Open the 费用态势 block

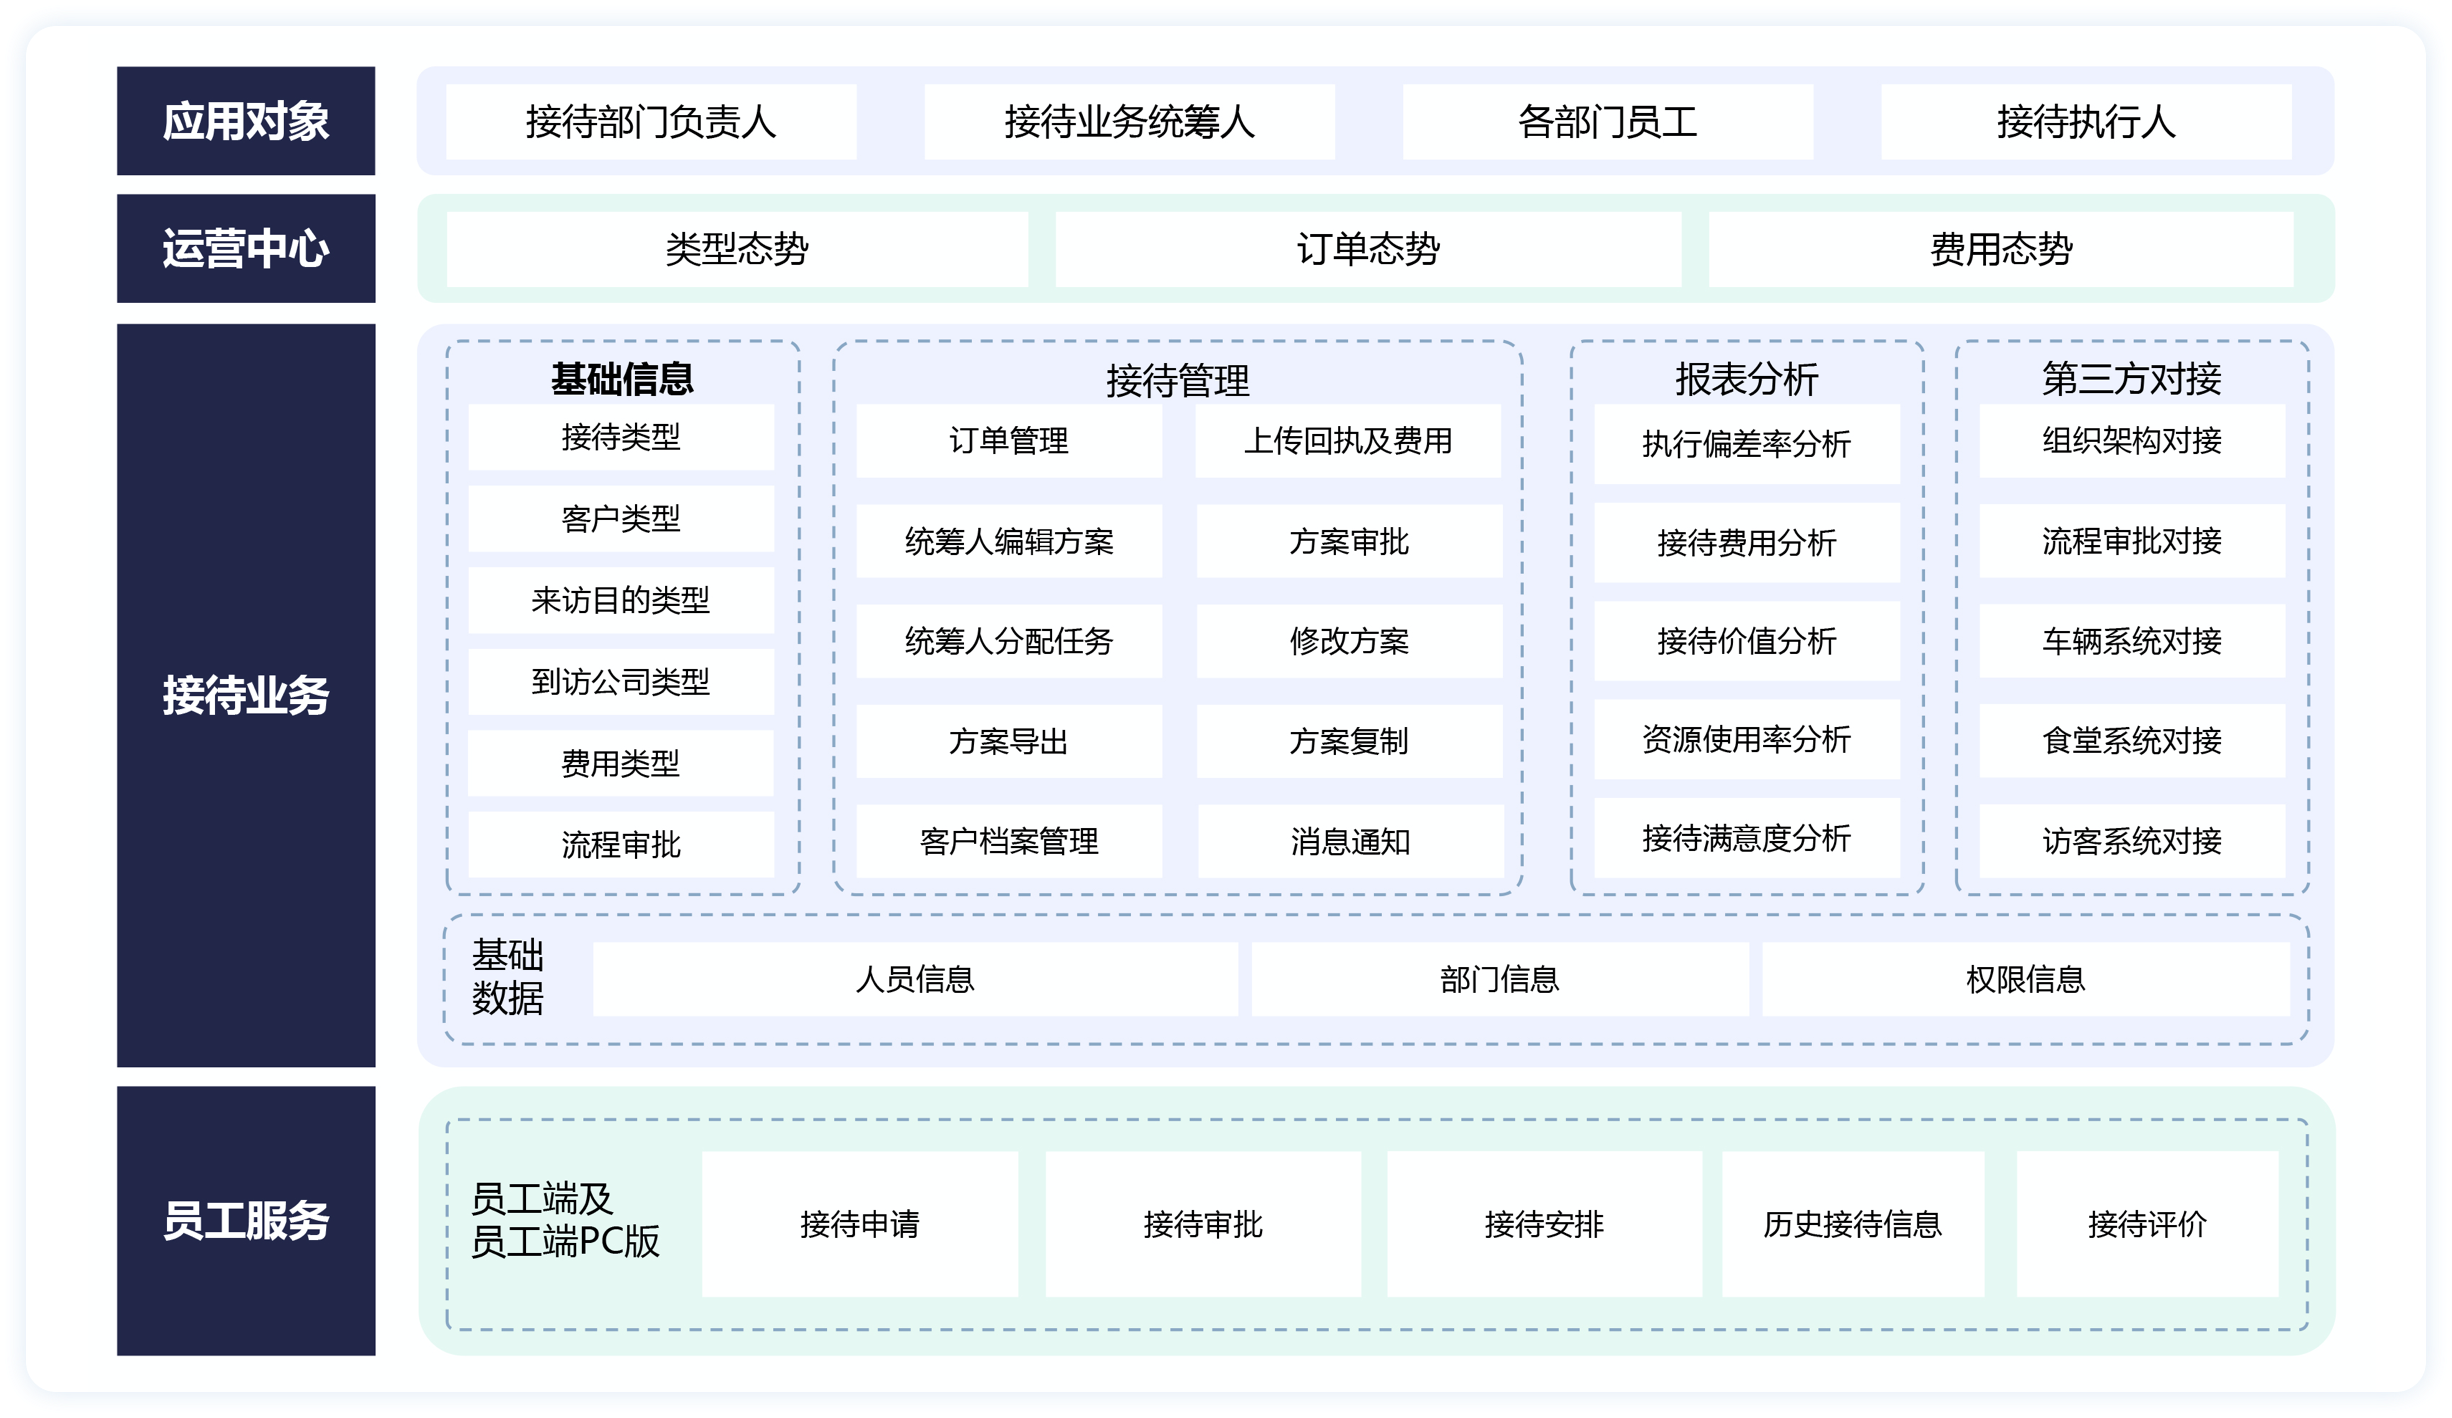point(2001,249)
